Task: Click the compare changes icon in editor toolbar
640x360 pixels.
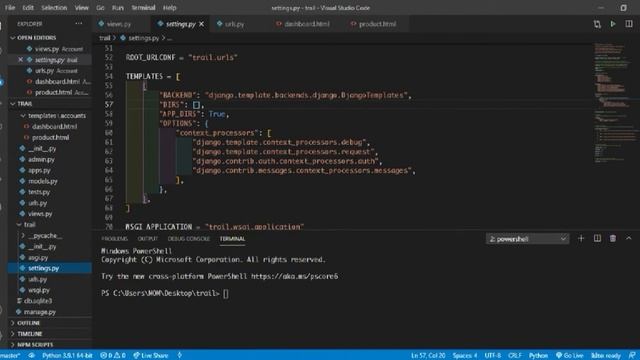Action: pos(597,24)
